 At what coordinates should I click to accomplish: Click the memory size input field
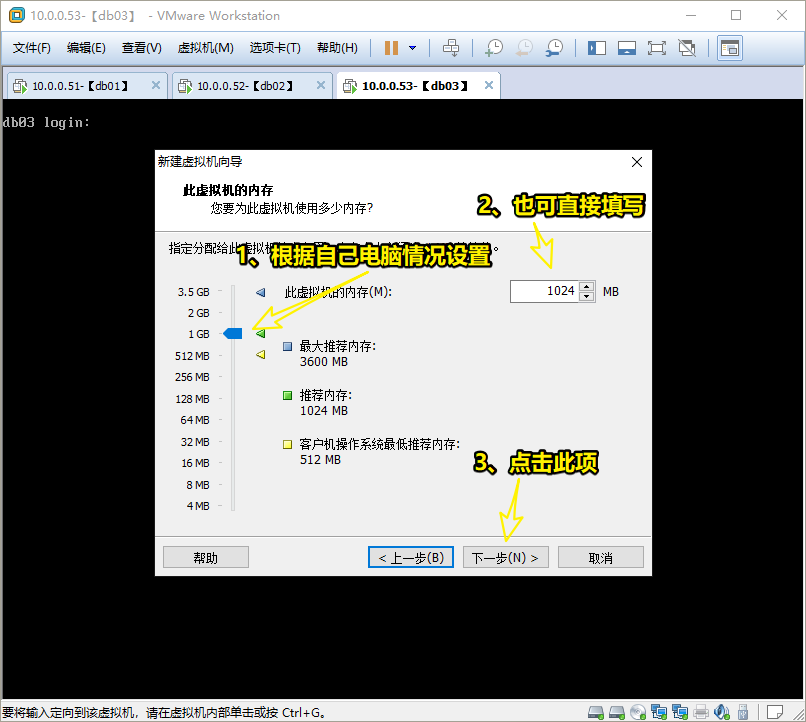(x=544, y=291)
